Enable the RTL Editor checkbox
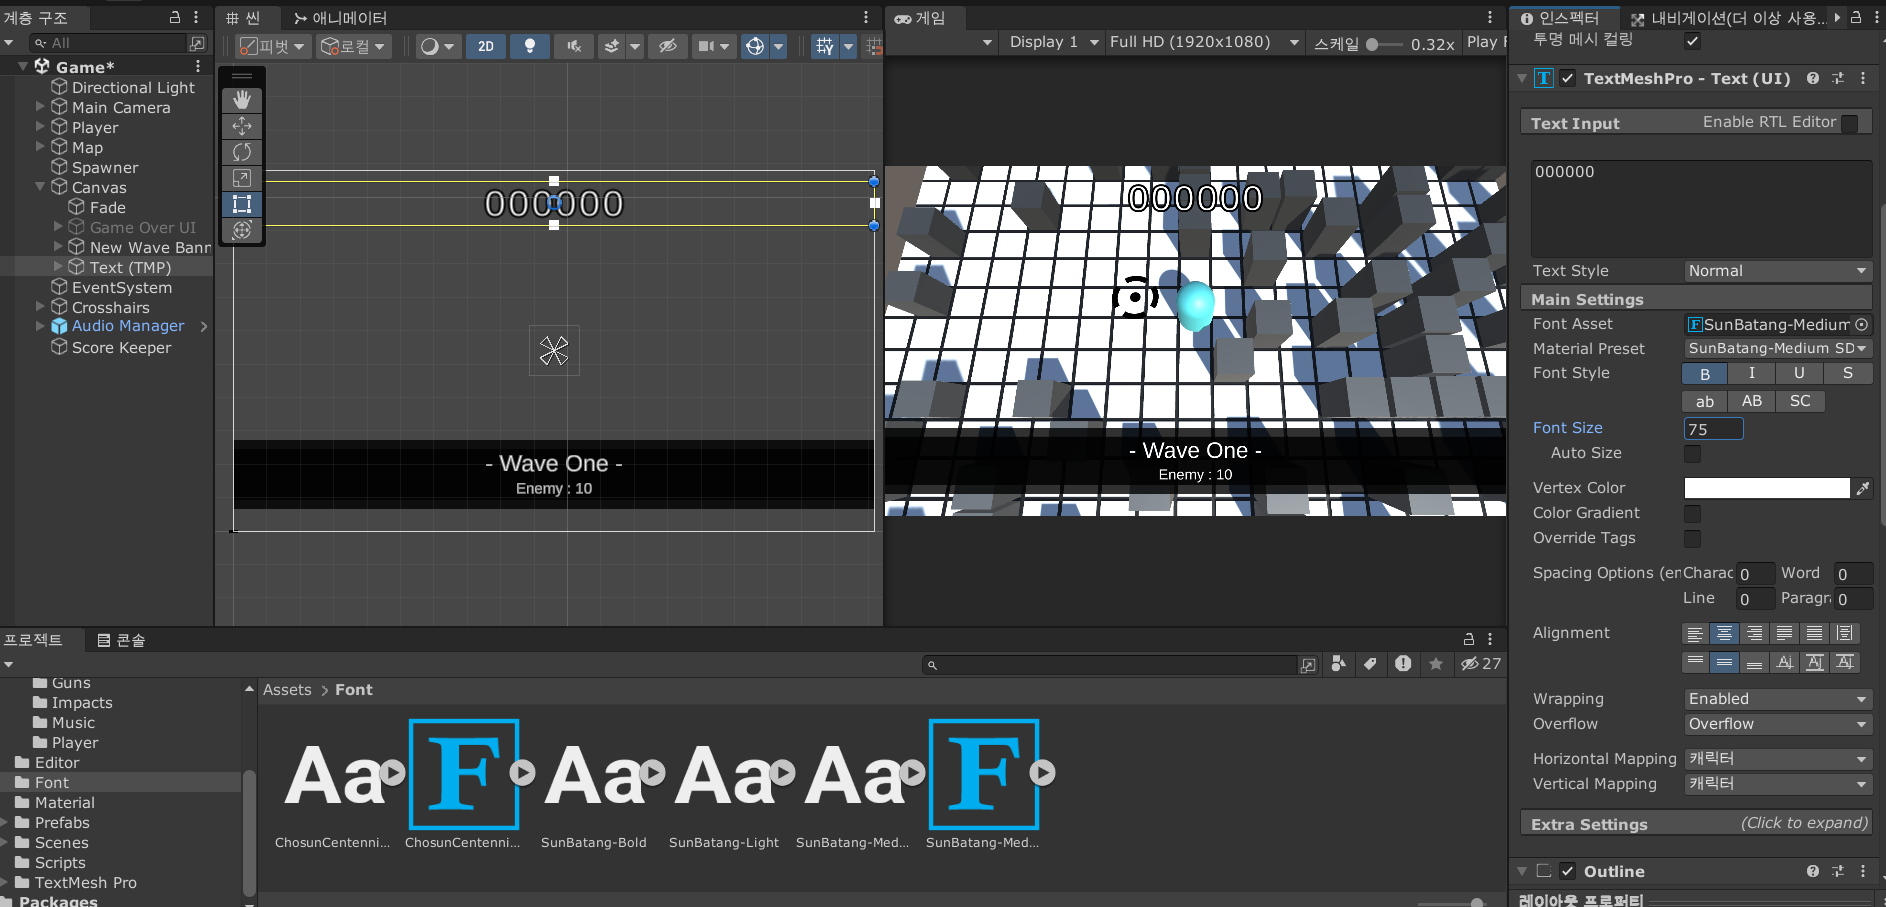The height and width of the screenshot is (907, 1886). (1850, 123)
